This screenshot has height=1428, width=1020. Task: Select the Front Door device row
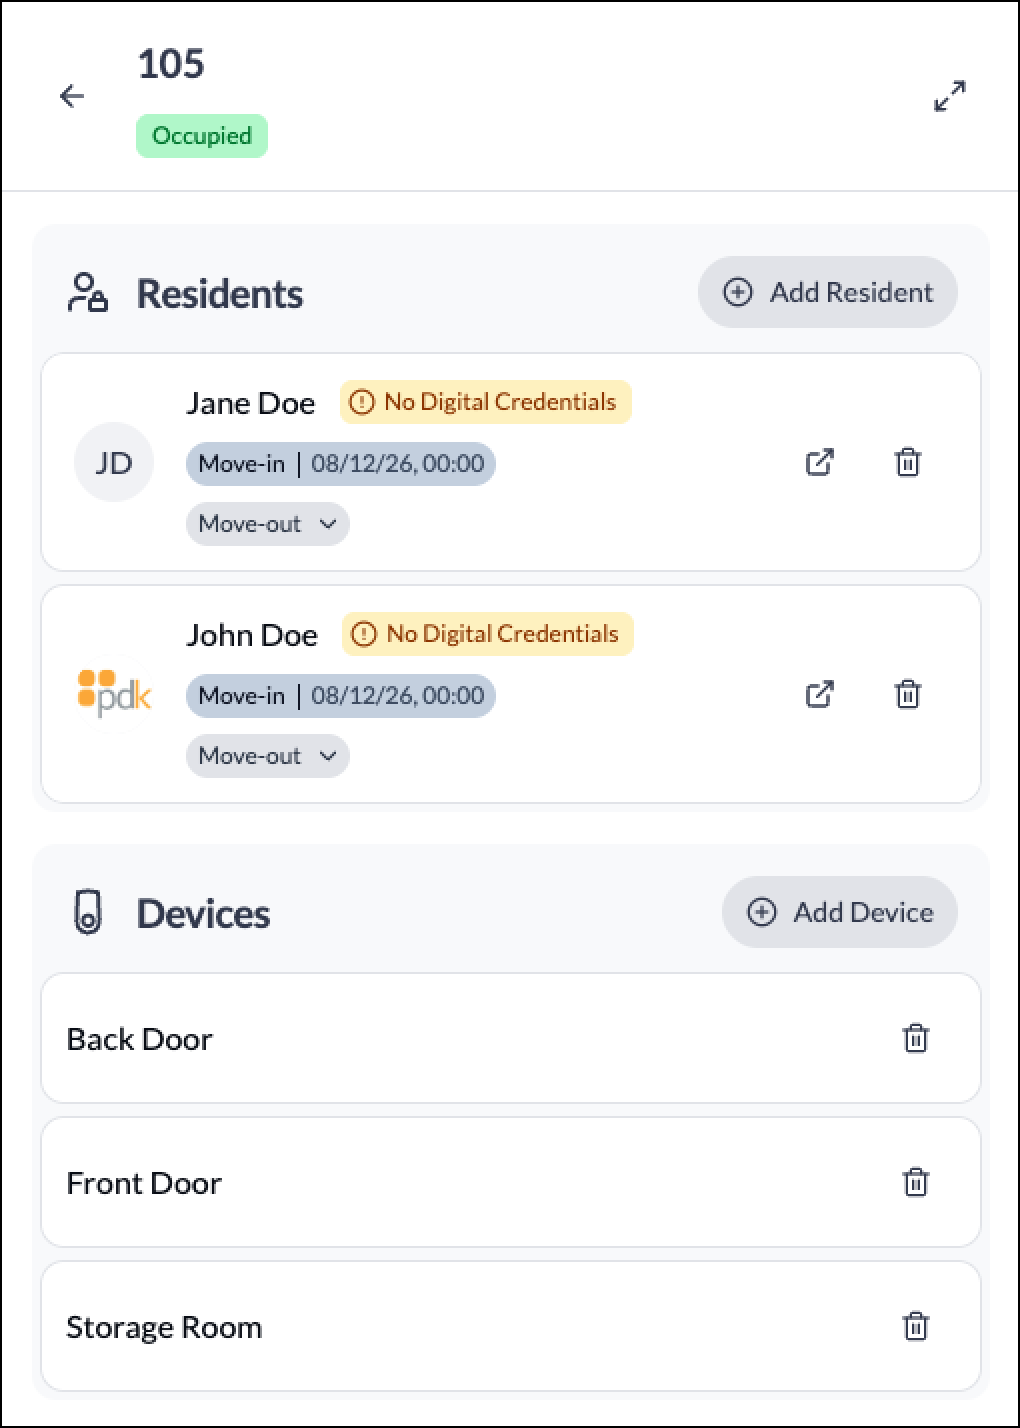click(x=510, y=1182)
